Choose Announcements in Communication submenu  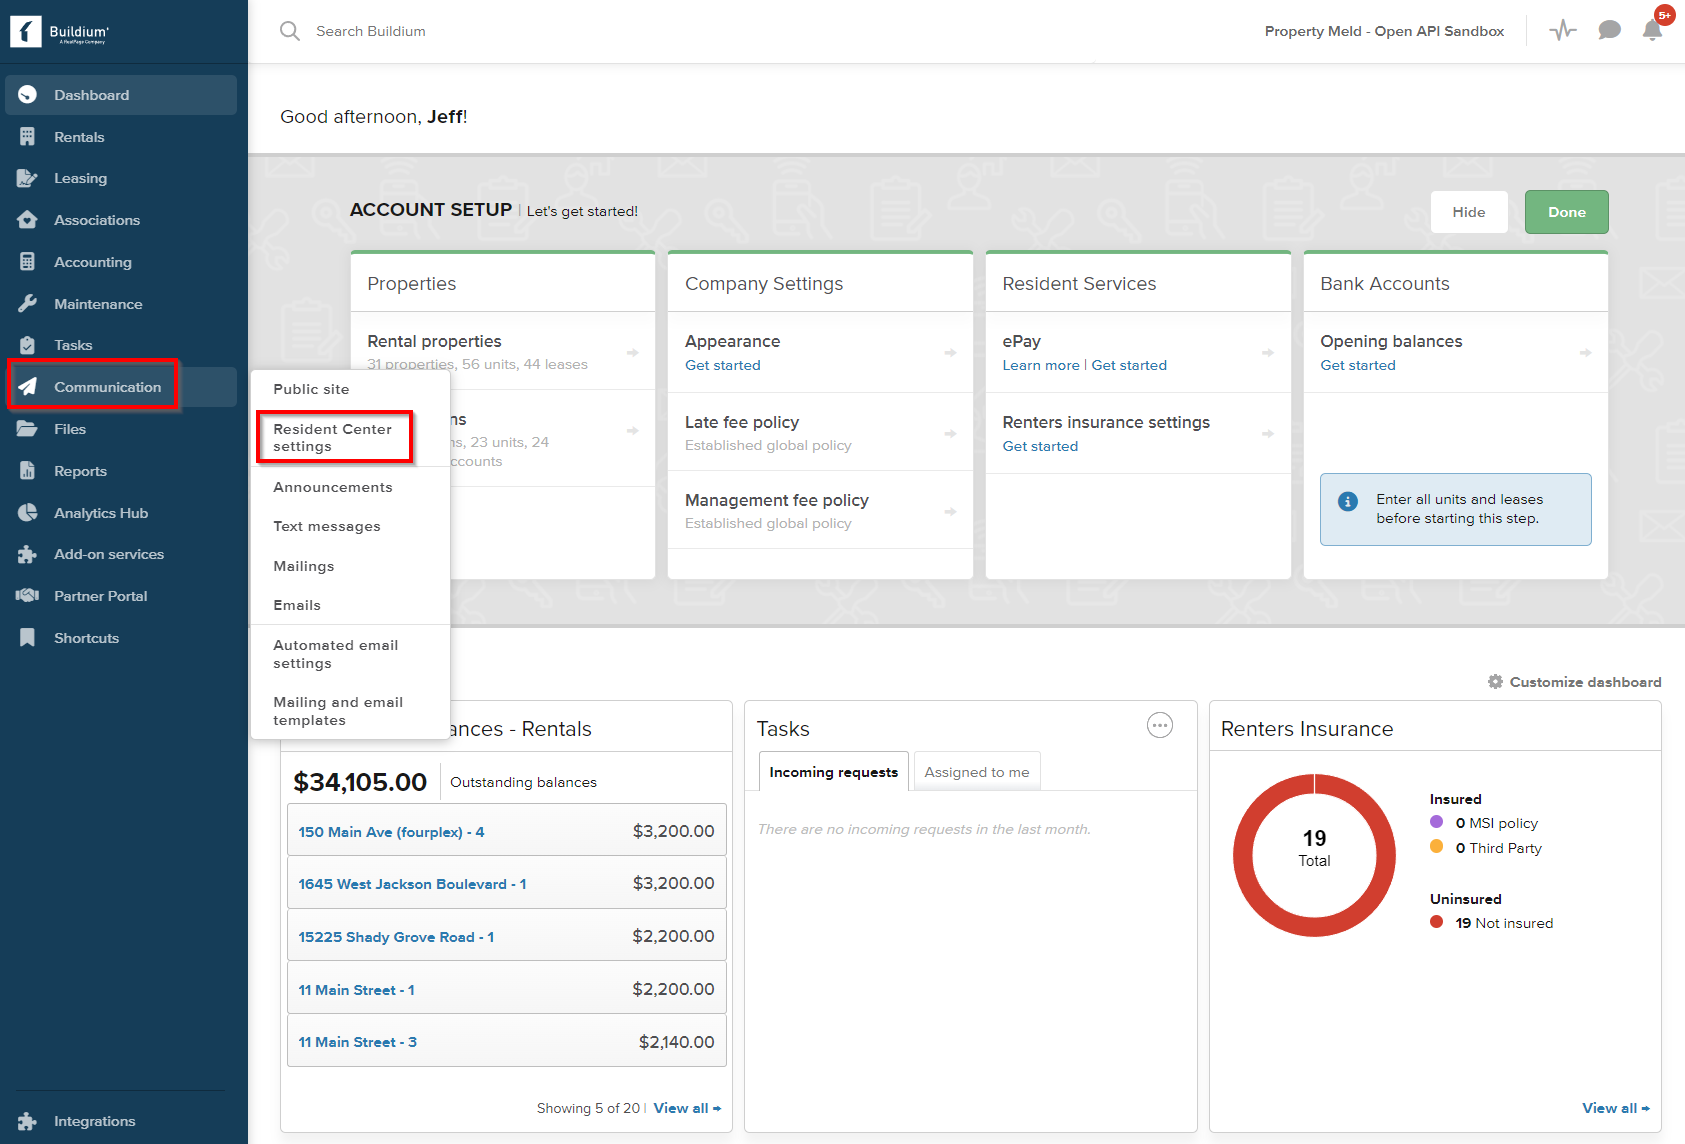333,487
